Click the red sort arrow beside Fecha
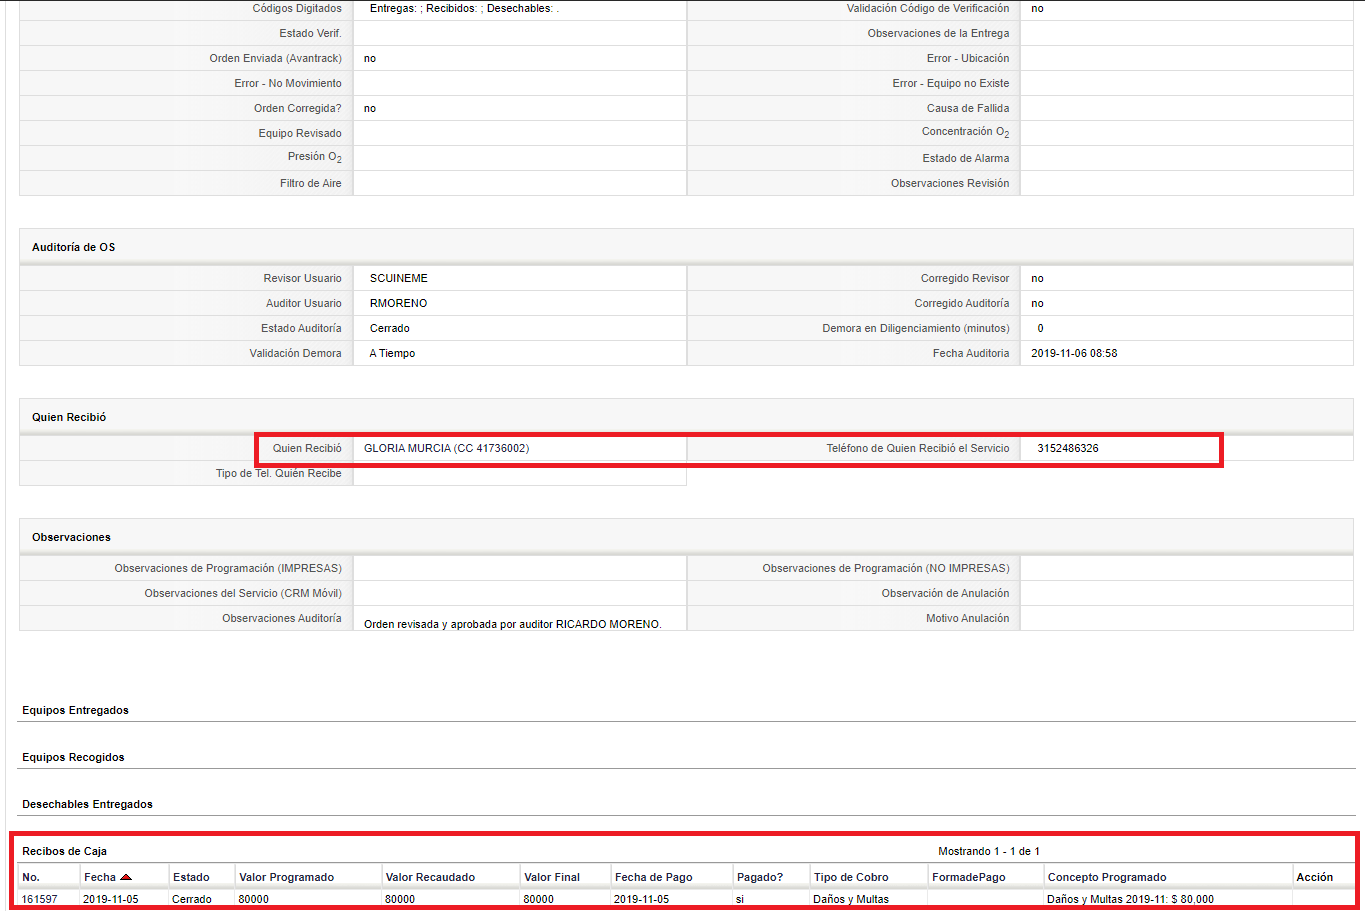This screenshot has height=911, width=1365. point(126,877)
